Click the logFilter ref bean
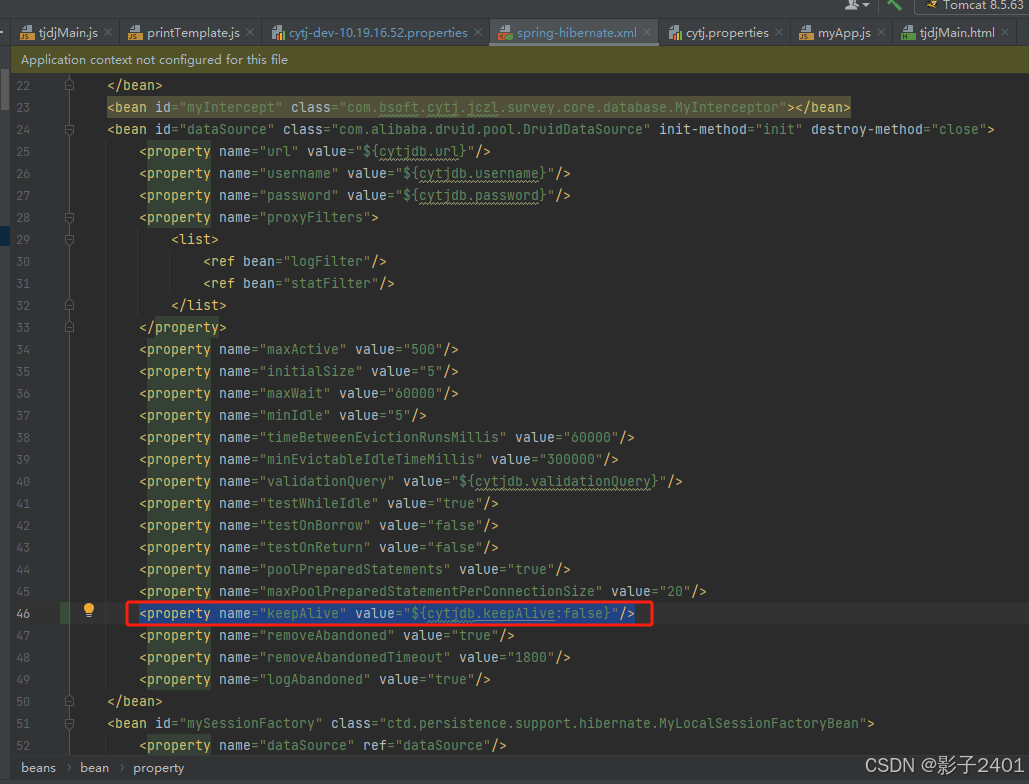The height and width of the screenshot is (784, 1029). pos(294,261)
